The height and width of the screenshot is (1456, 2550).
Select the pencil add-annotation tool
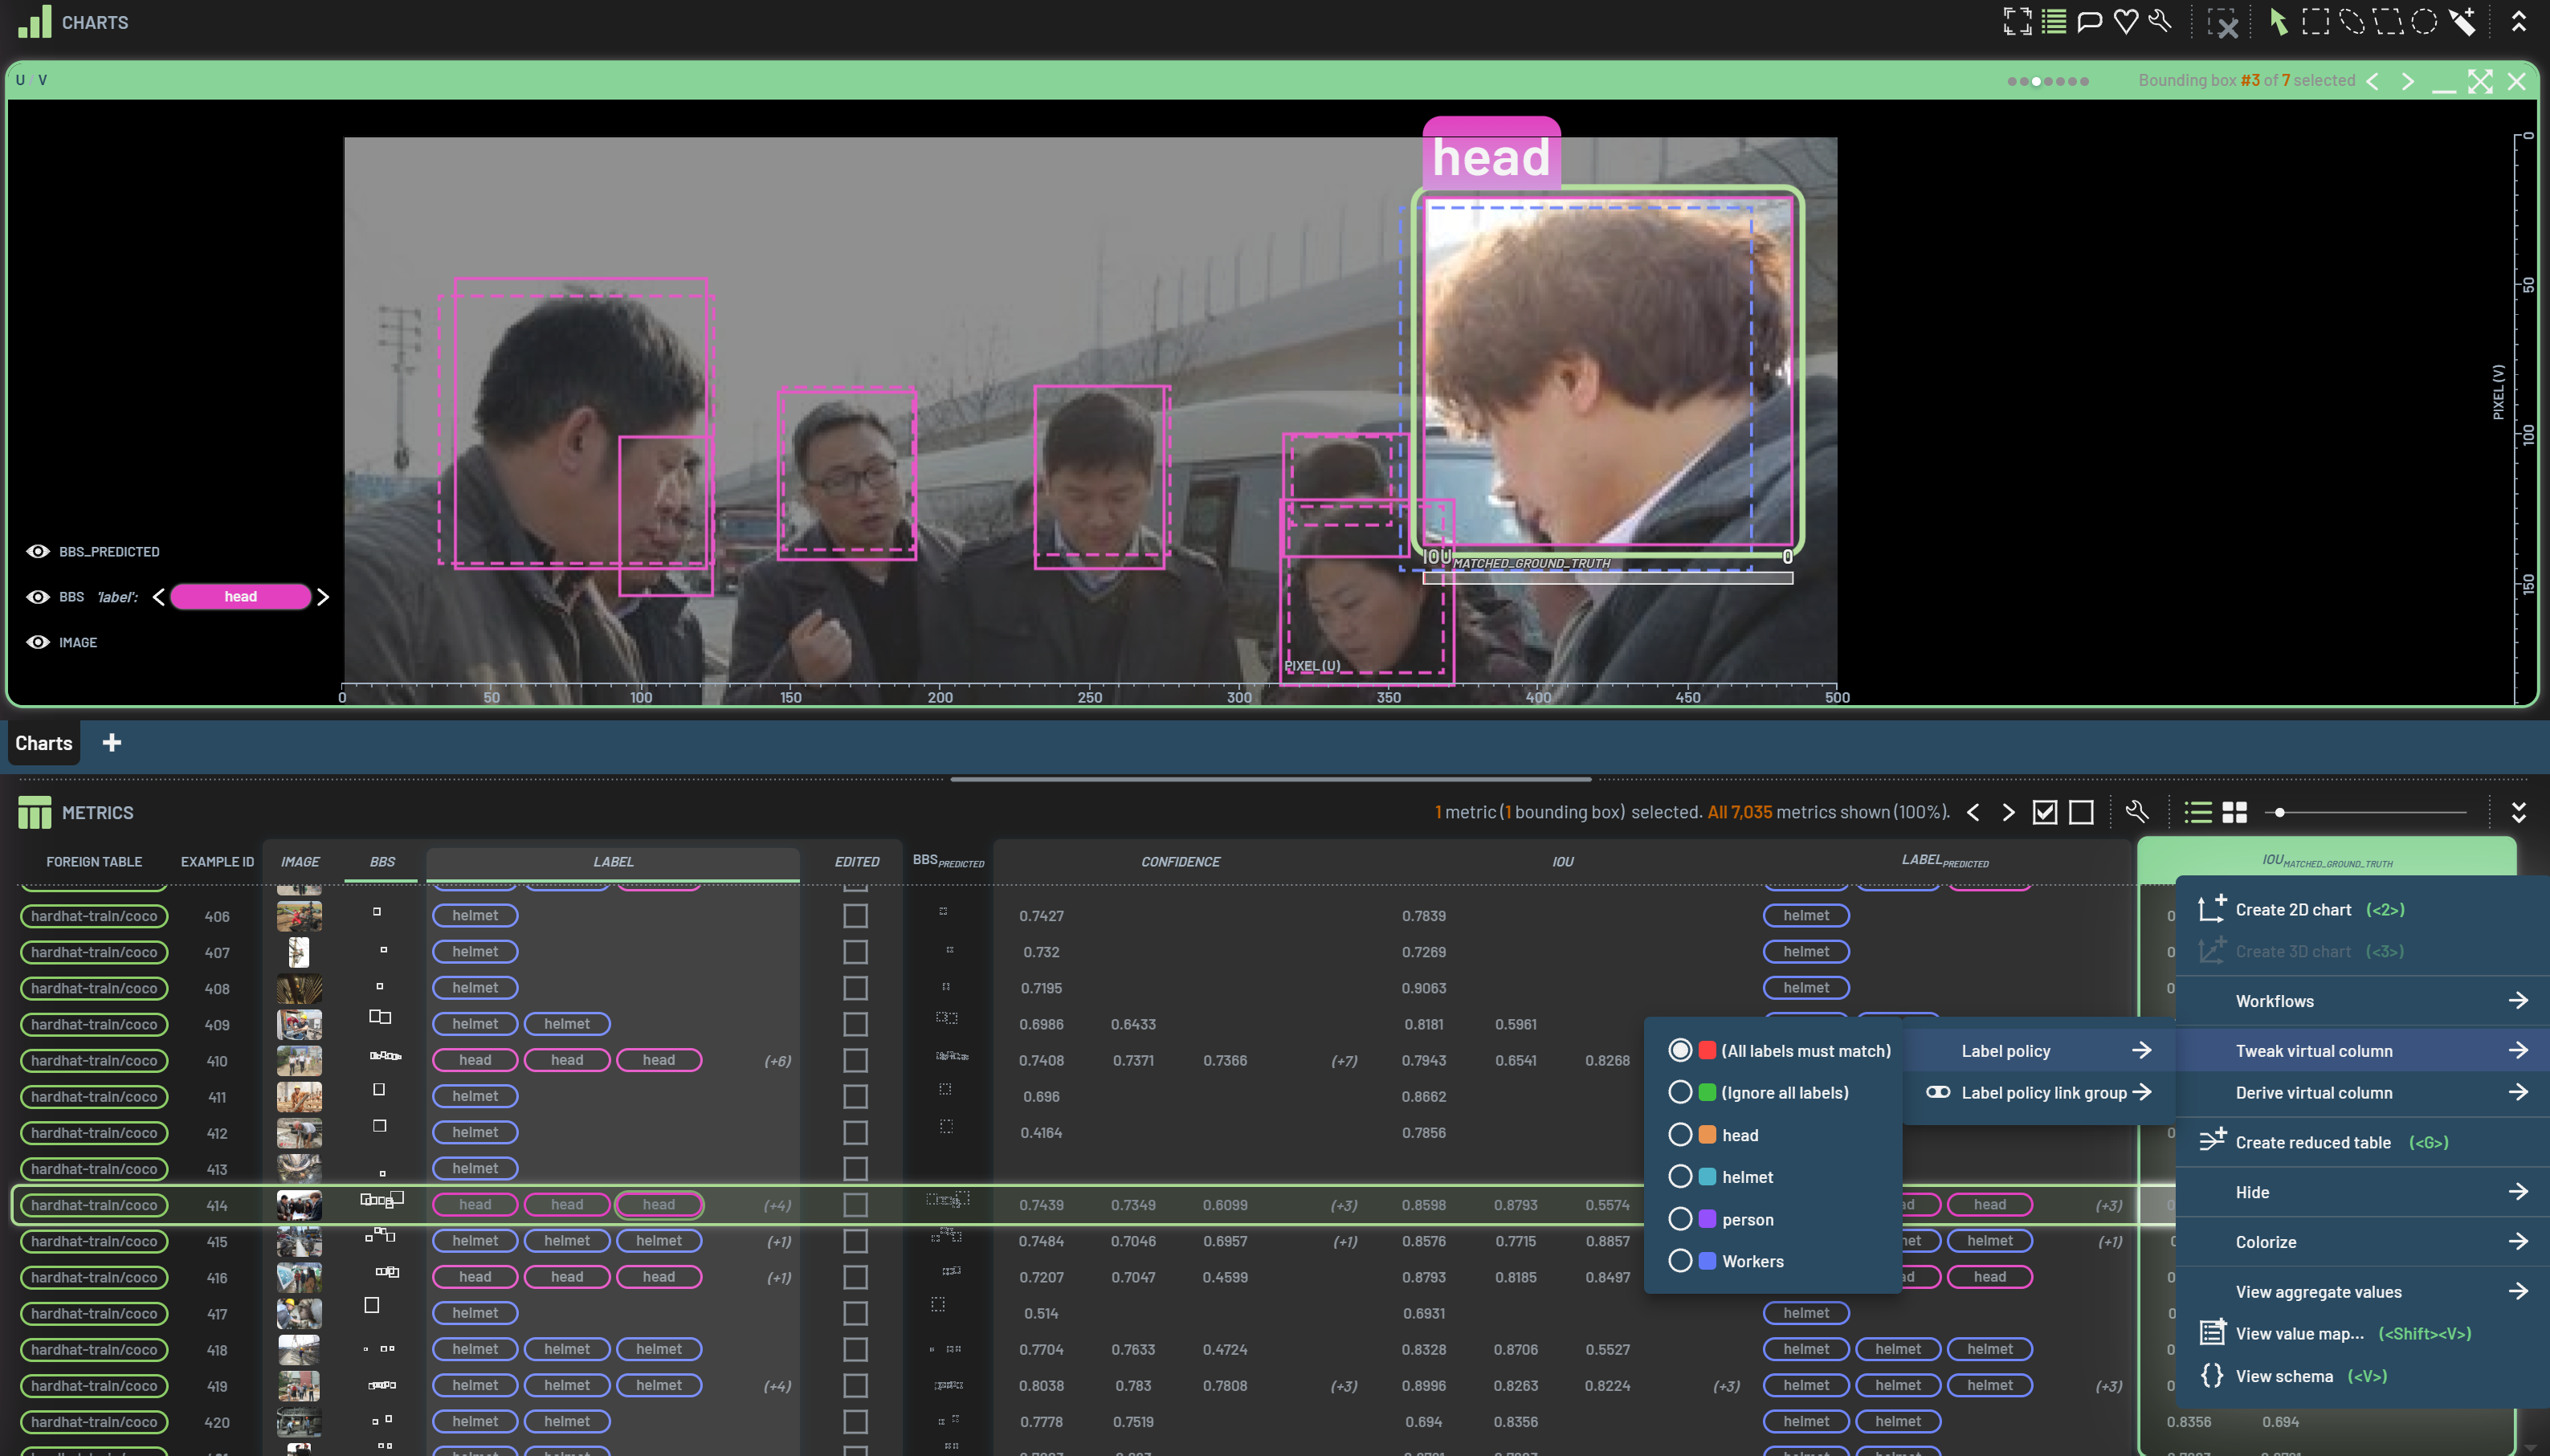point(2462,22)
